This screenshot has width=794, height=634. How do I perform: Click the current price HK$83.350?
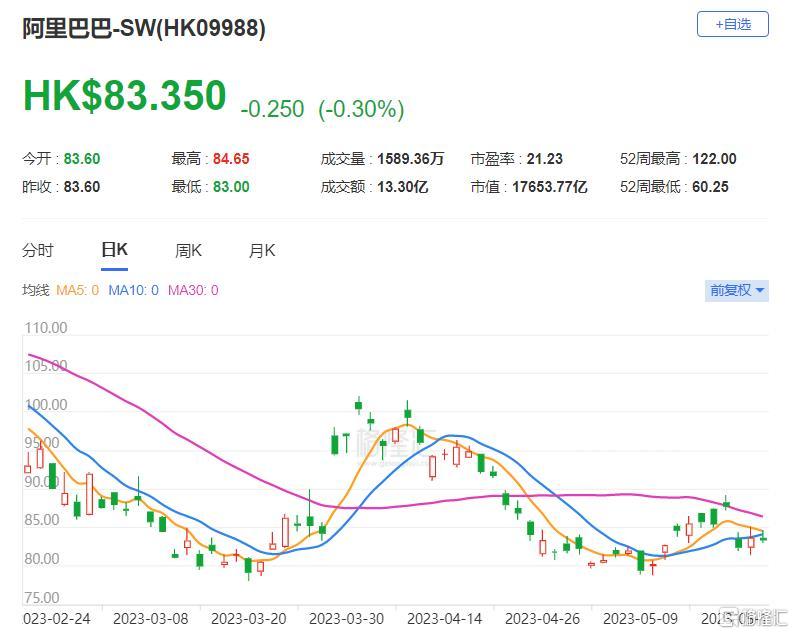coord(125,95)
